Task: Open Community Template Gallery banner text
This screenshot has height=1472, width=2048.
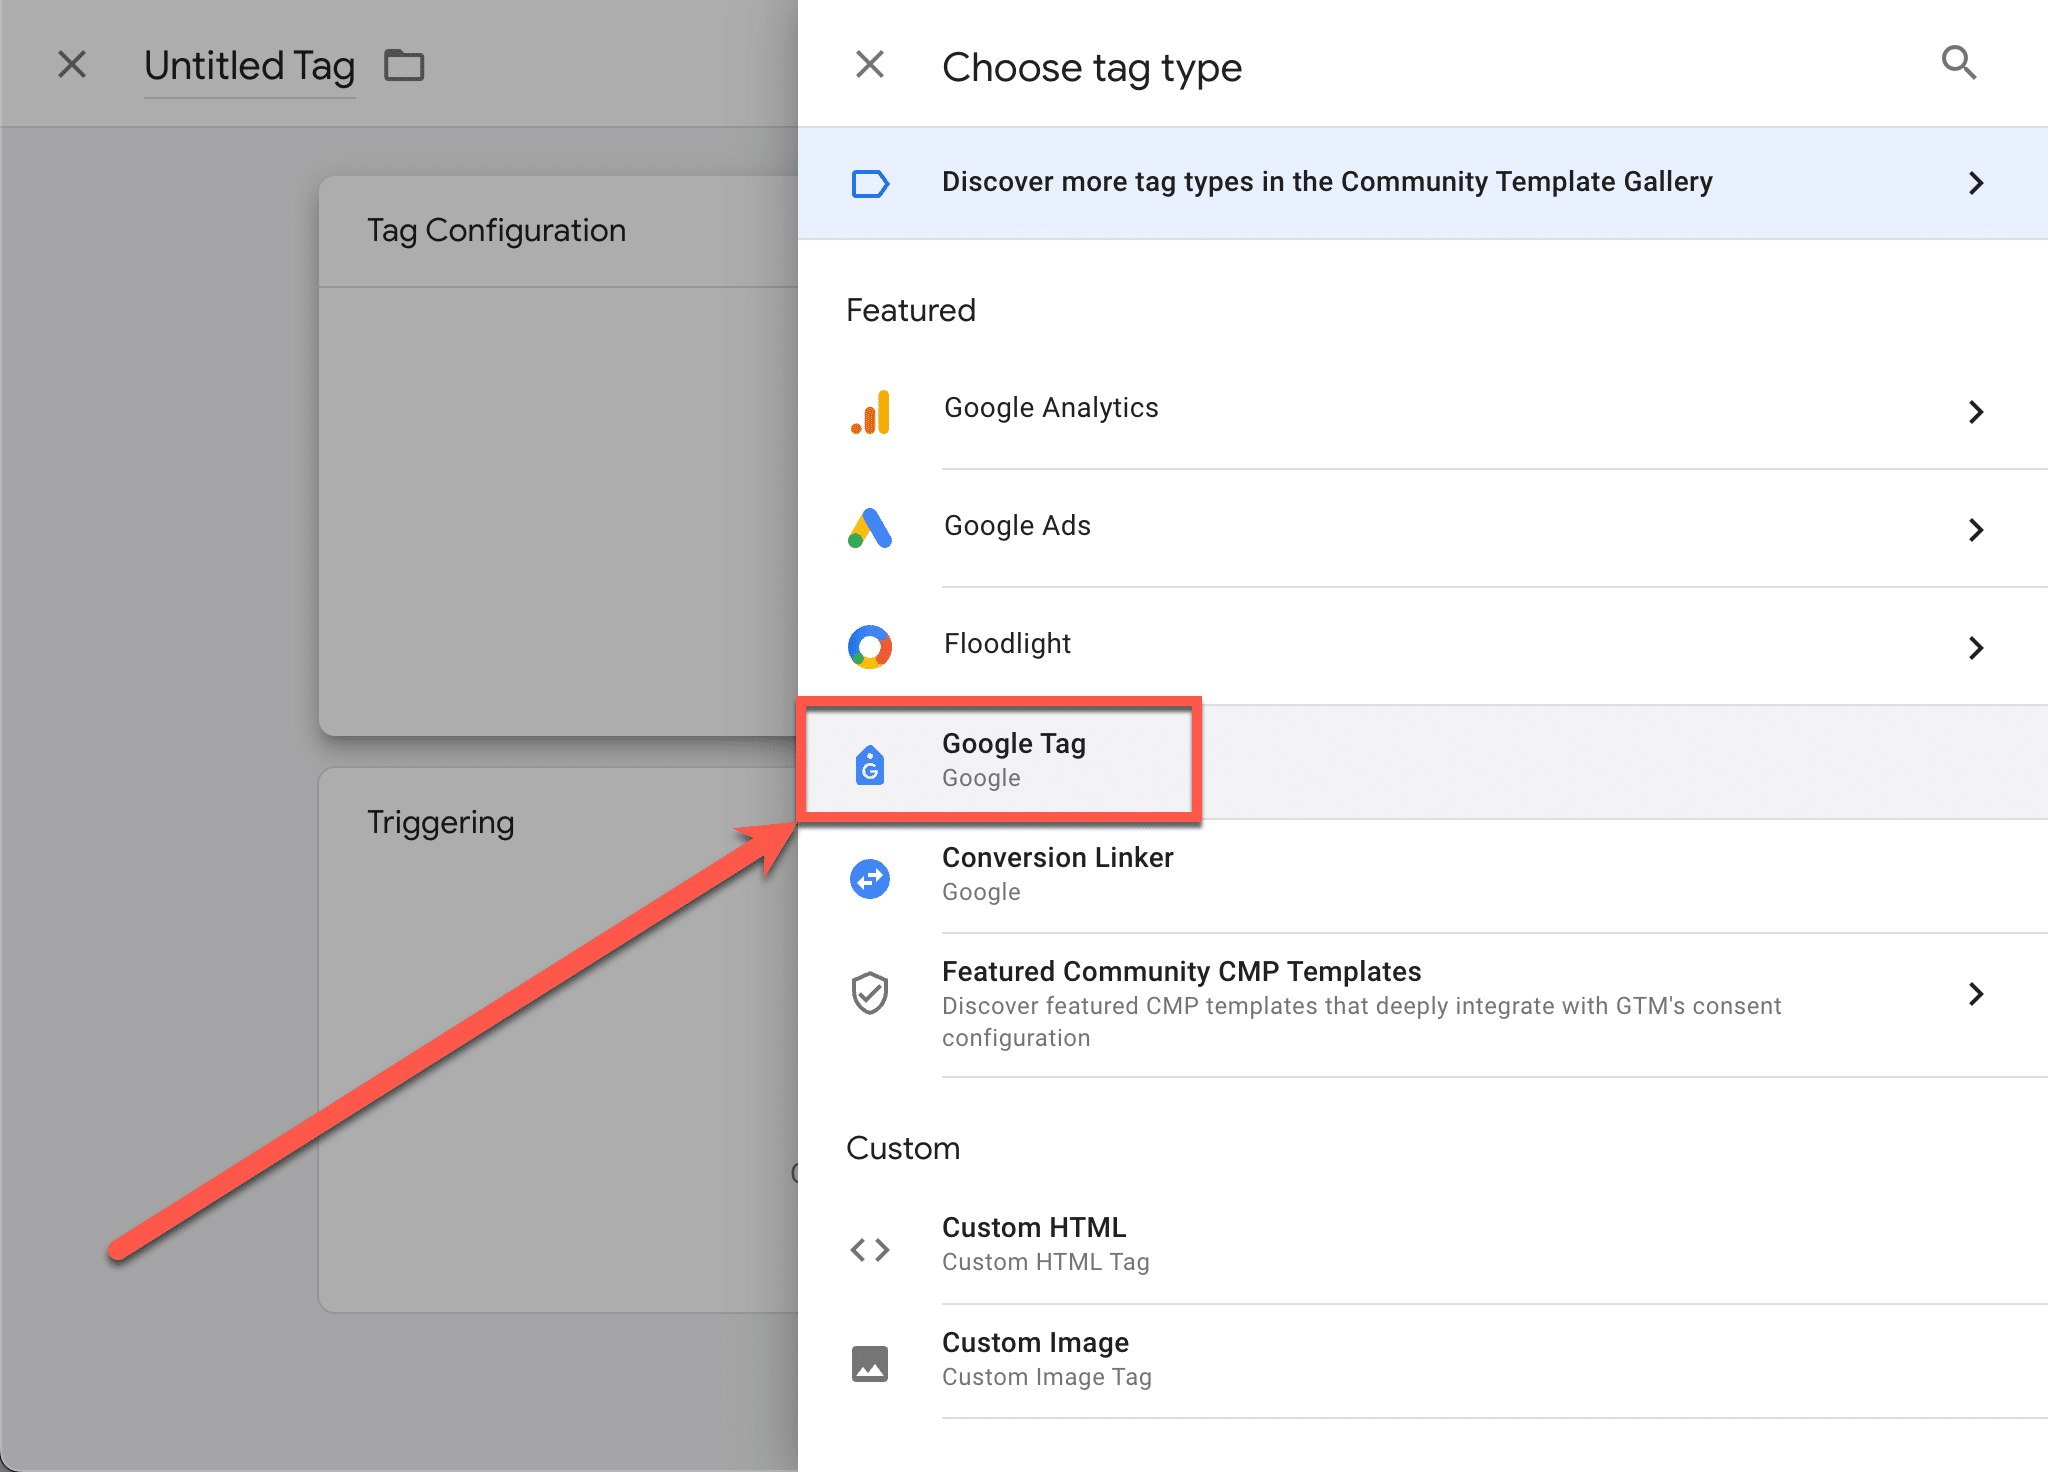Action: click(x=1327, y=182)
